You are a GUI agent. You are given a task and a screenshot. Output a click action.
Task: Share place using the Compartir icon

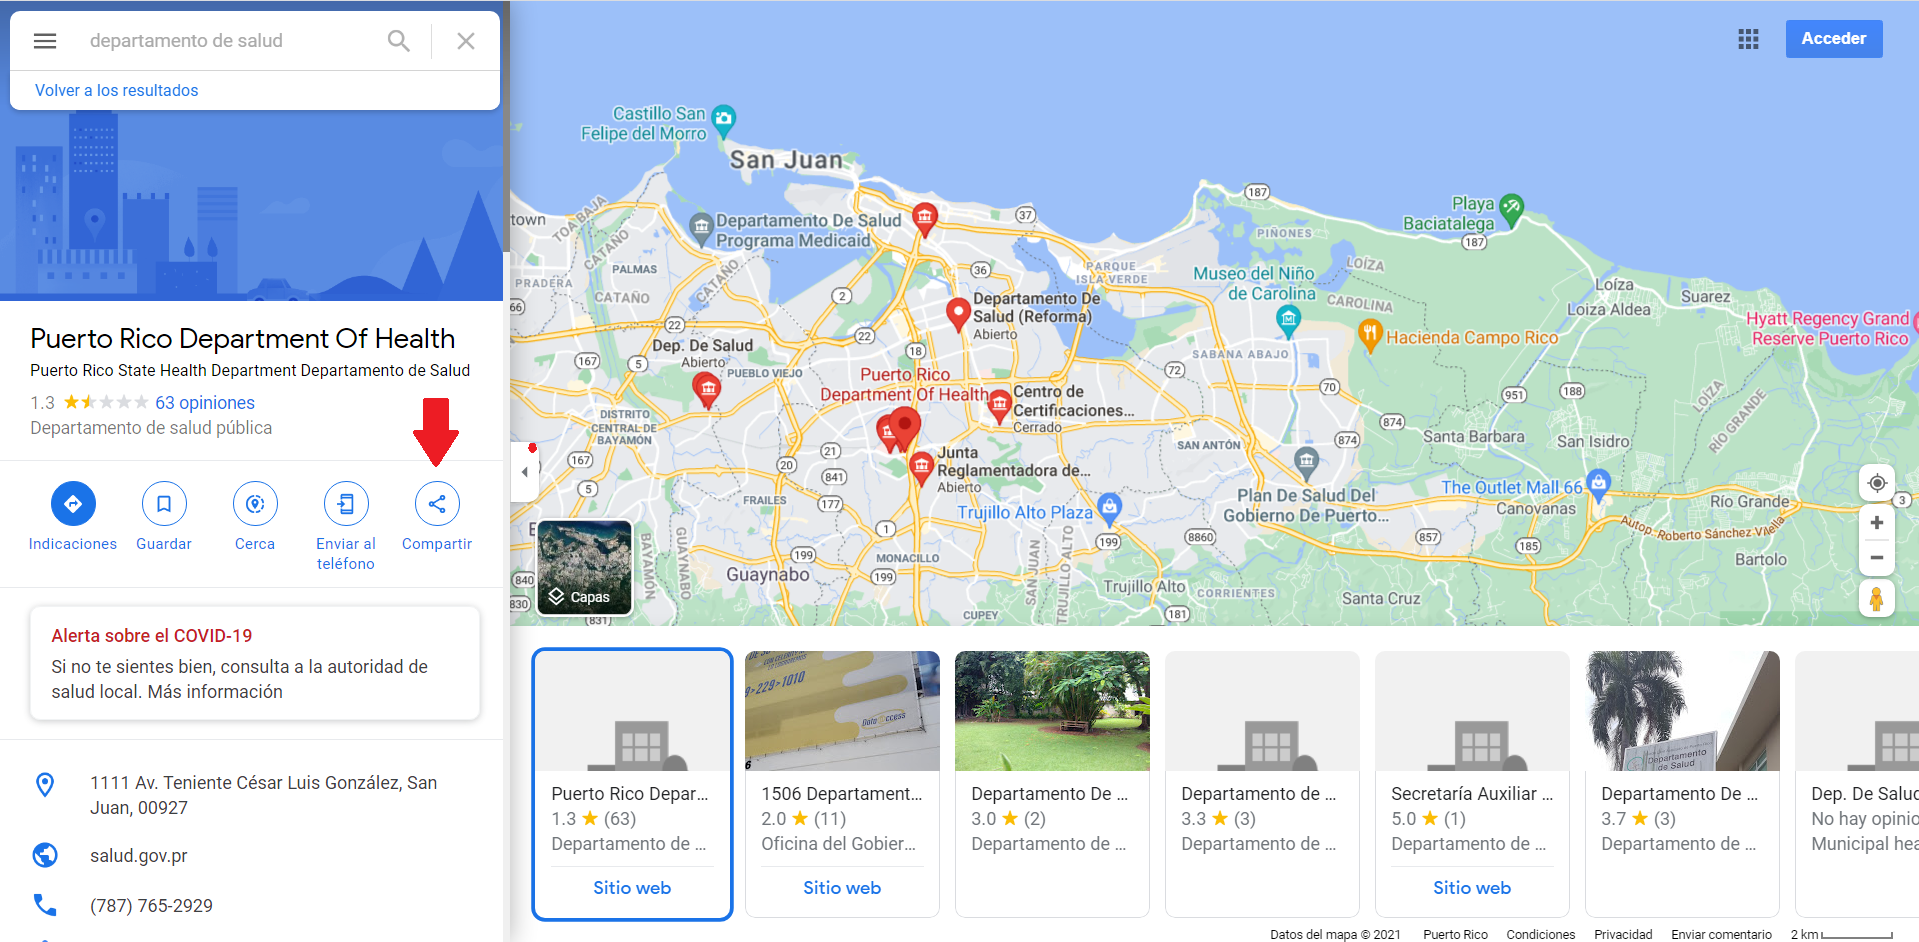(x=437, y=503)
